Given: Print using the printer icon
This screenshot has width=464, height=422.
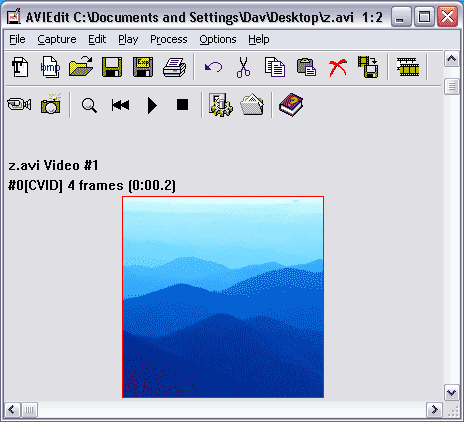Looking at the screenshot, I should click(x=174, y=67).
